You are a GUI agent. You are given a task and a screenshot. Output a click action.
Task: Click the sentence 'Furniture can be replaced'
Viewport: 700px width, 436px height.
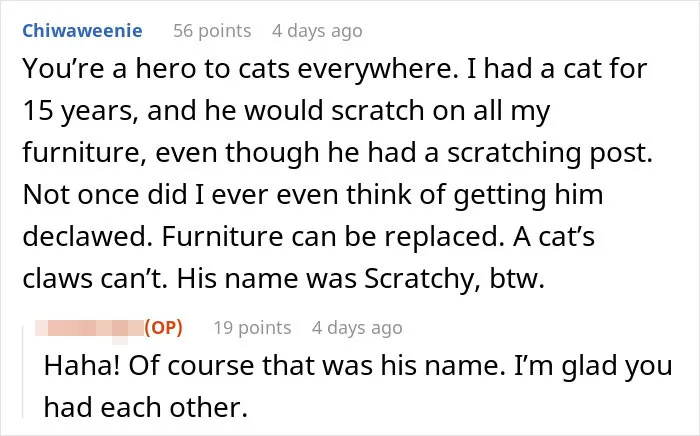click(332, 237)
